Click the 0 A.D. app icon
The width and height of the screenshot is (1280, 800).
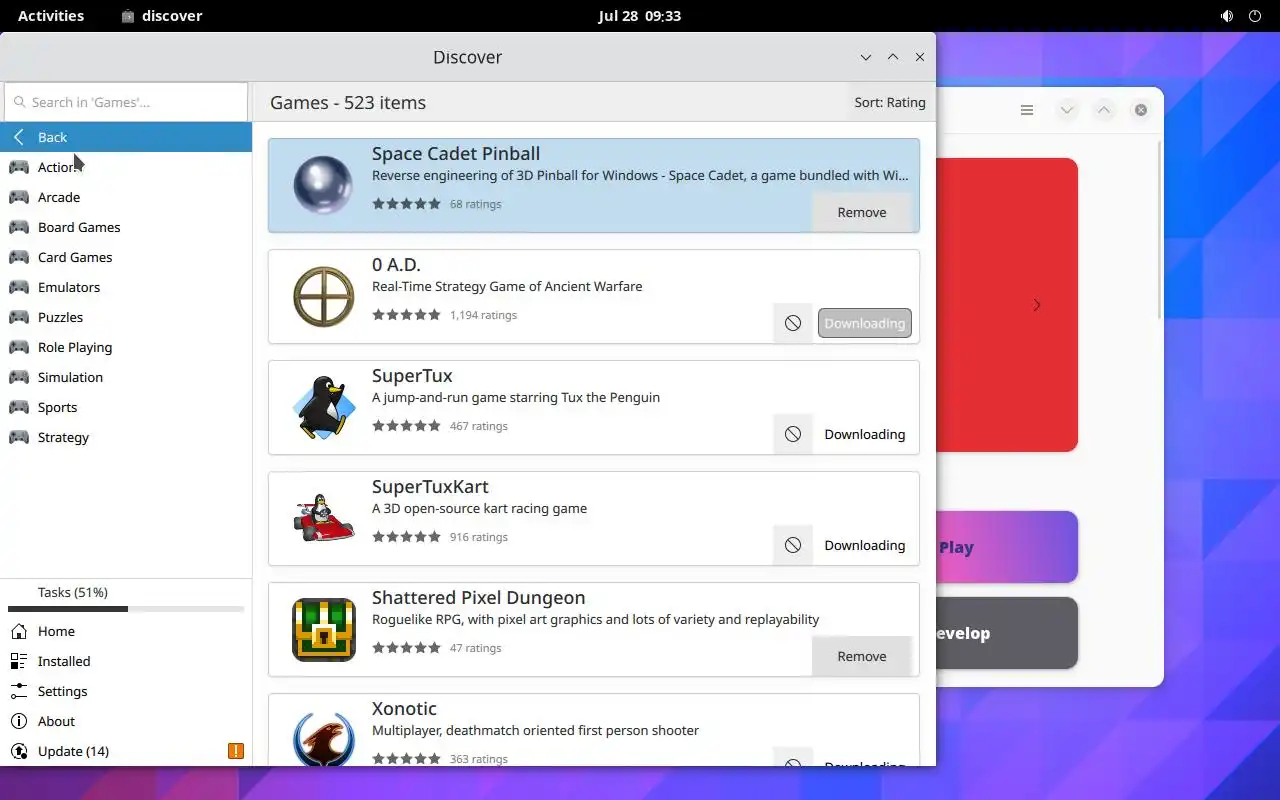tap(323, 296)
